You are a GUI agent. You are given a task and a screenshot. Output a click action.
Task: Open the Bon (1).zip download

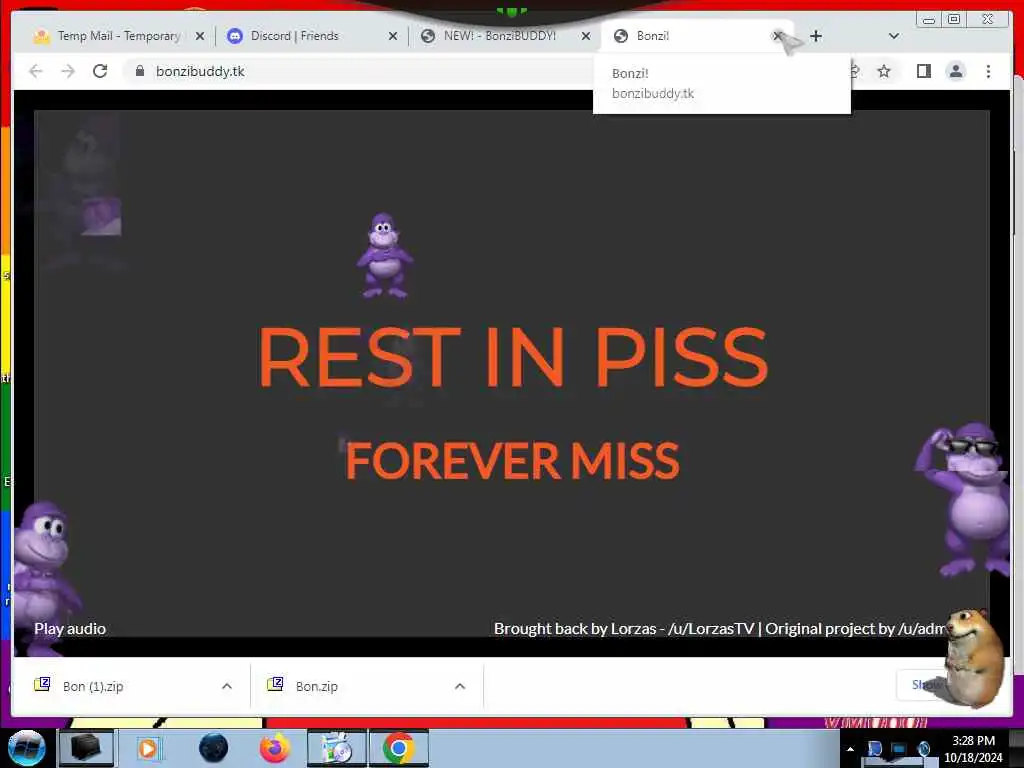point(93,686)
